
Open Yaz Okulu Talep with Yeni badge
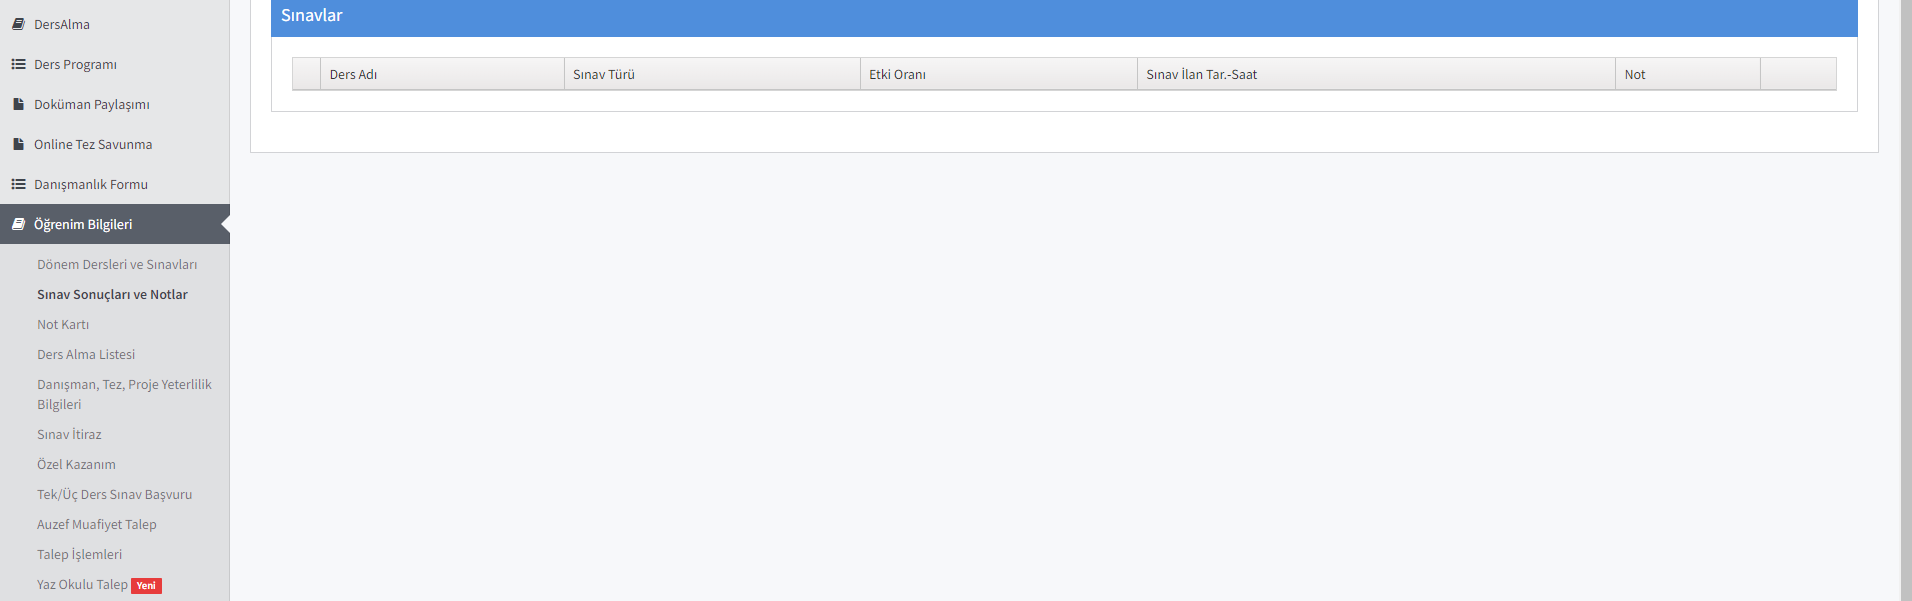click(83, 584)
